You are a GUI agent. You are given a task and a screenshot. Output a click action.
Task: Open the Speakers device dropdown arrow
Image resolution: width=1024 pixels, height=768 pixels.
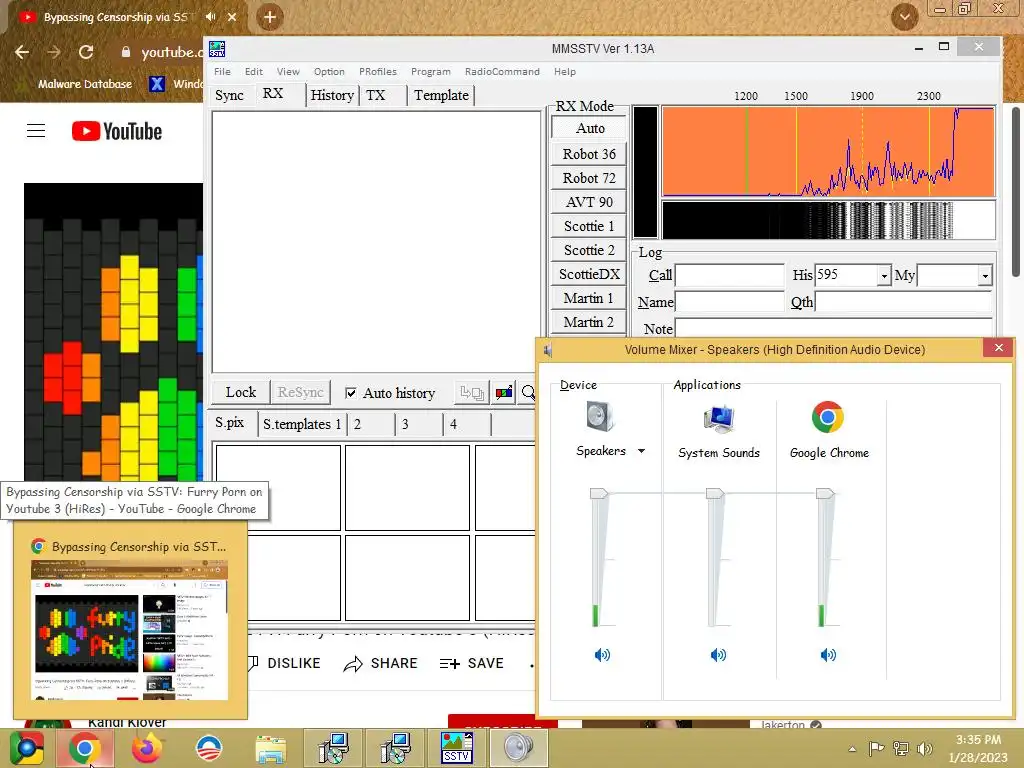641,451
